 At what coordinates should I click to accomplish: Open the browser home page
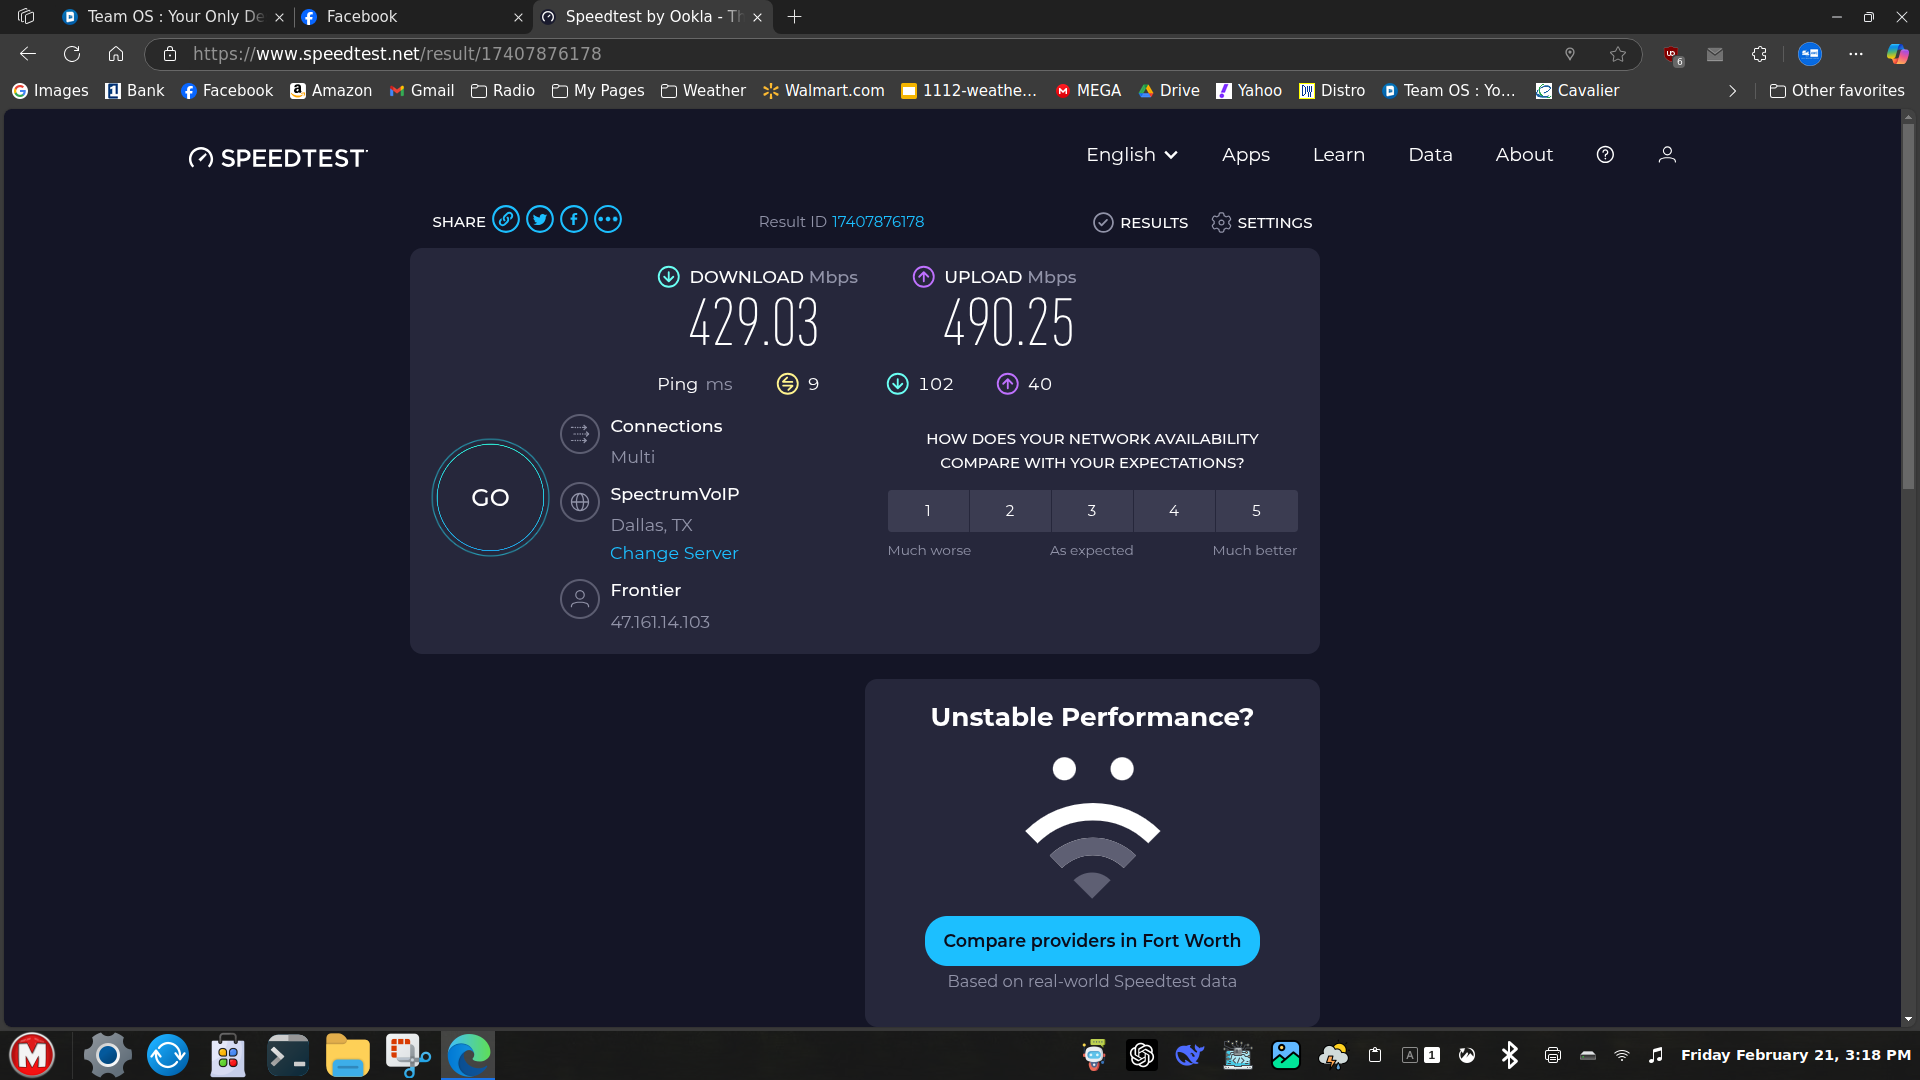tap(116, 54)
